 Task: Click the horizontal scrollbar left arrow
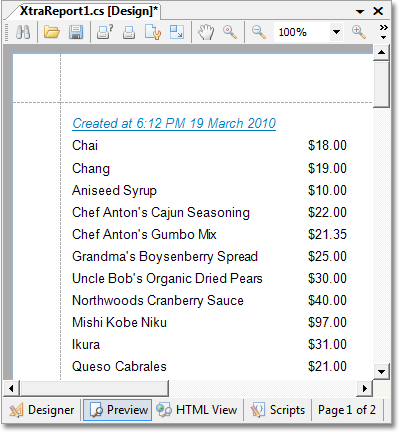point(11,388)
